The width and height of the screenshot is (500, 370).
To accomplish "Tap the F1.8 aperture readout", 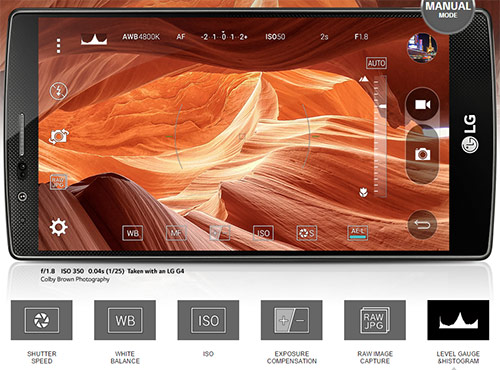I will coord(361,36).
